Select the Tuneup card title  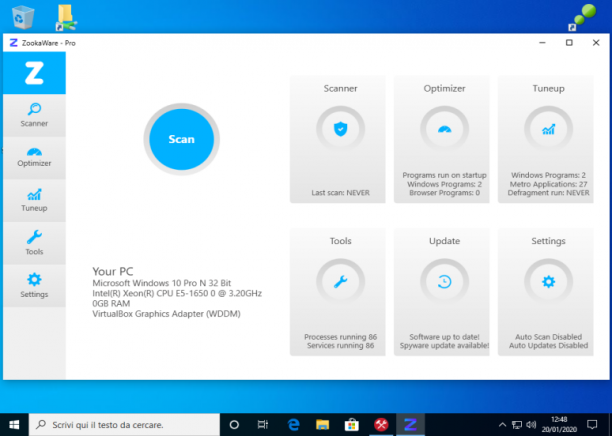pyautogui.click(x=548, y=89)
